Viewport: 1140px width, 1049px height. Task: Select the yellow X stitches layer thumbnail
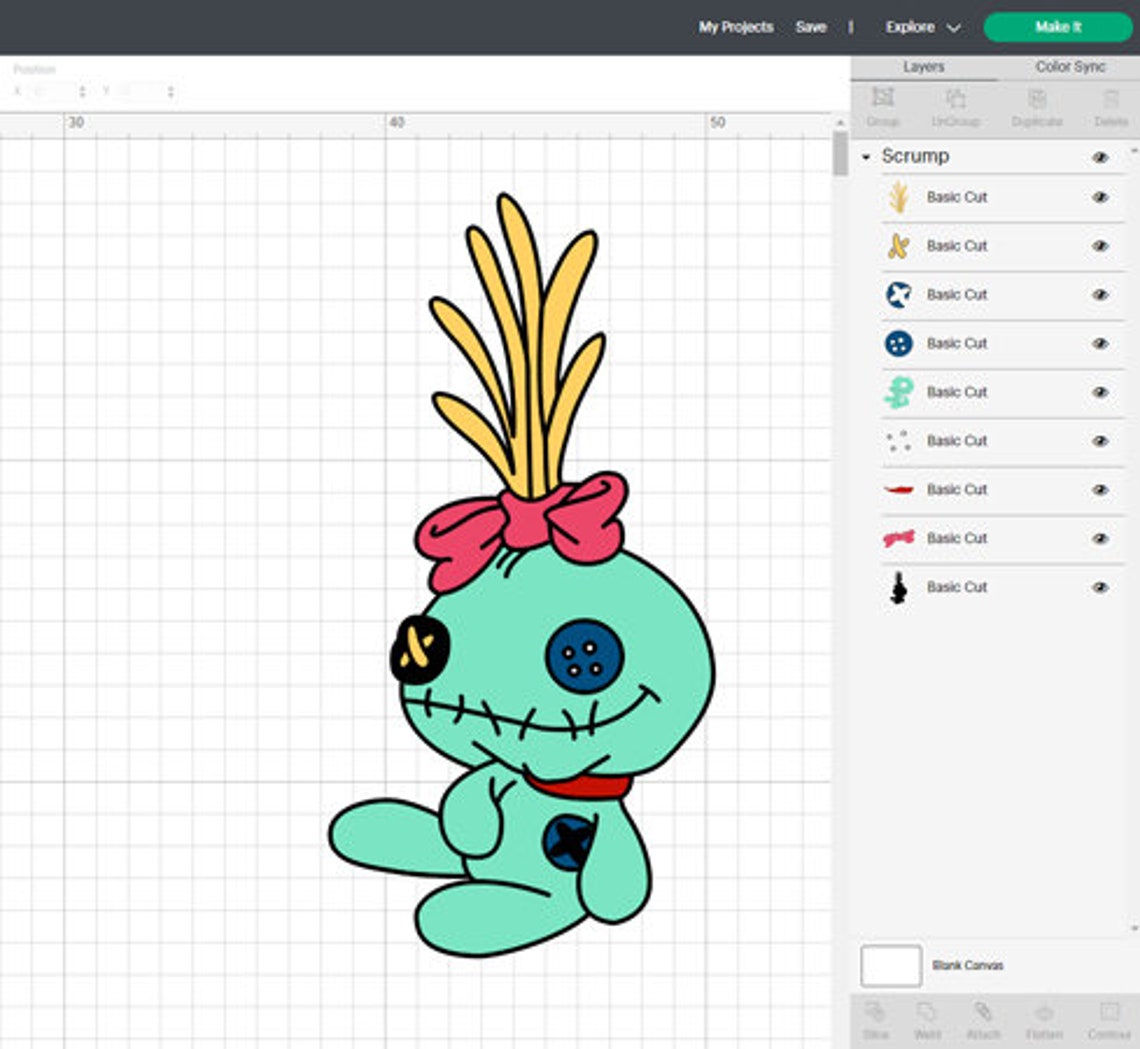899,246
